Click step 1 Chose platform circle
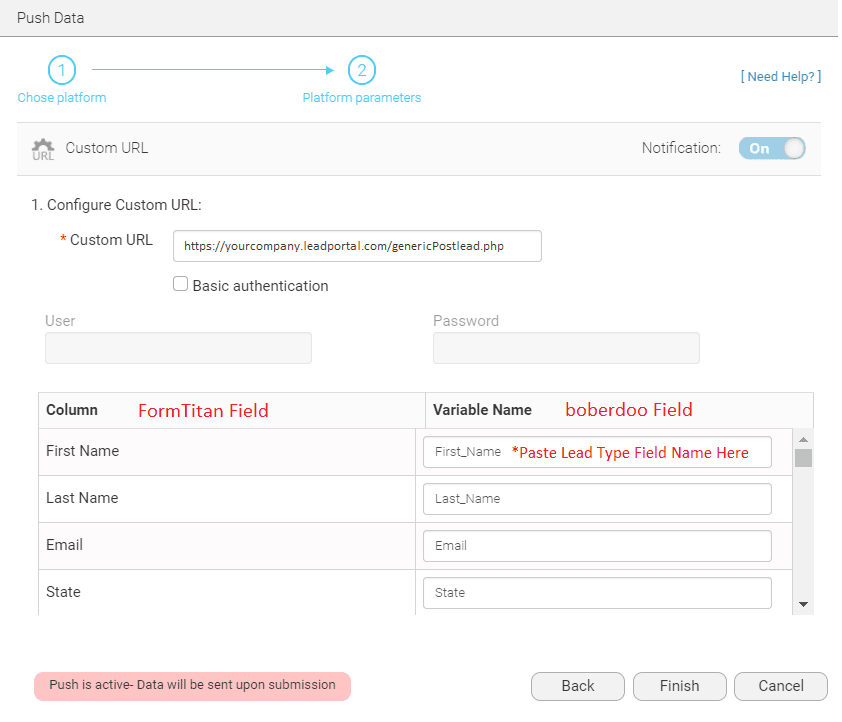This screenshot has height=722, width=842. (62, 70)
